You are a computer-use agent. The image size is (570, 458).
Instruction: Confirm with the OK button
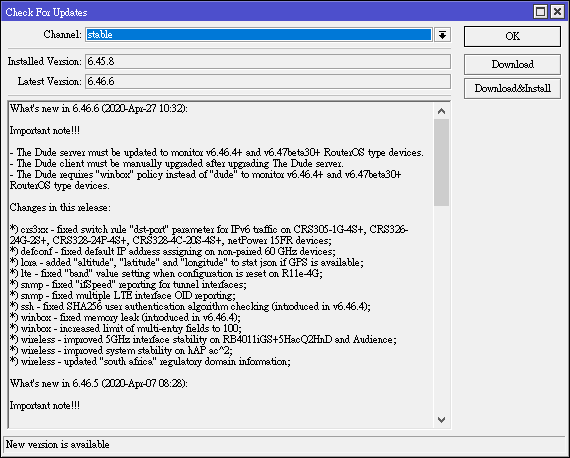tap(512, 36)
